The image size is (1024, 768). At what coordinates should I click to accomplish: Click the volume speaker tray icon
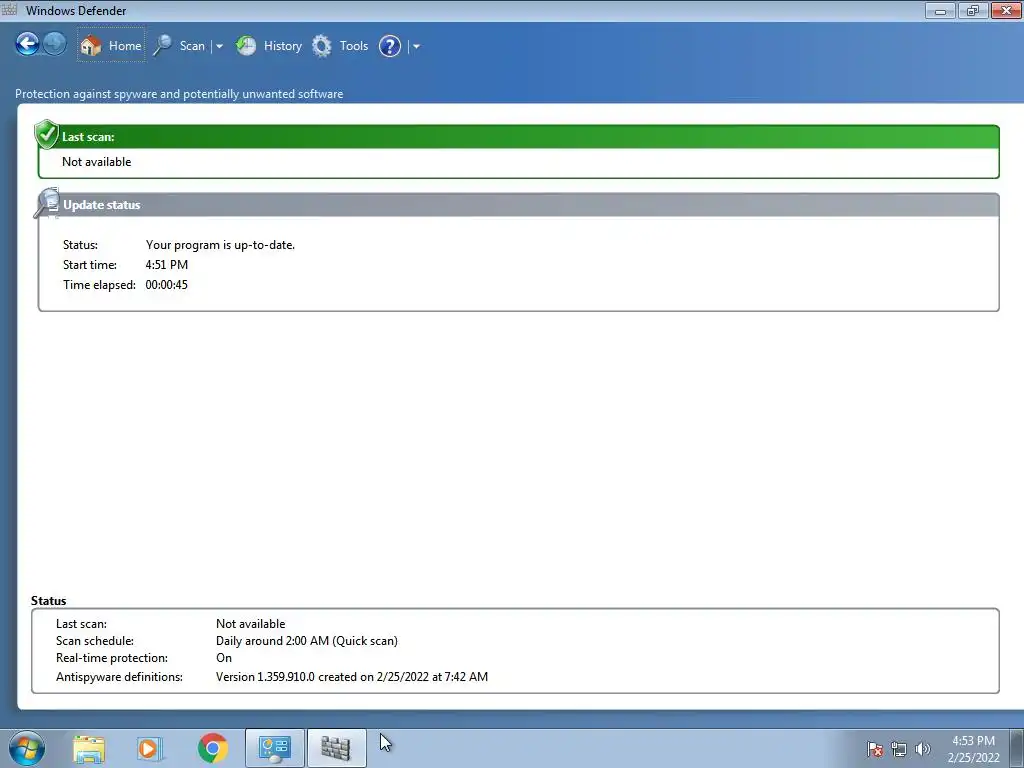(x=923, y=749)
